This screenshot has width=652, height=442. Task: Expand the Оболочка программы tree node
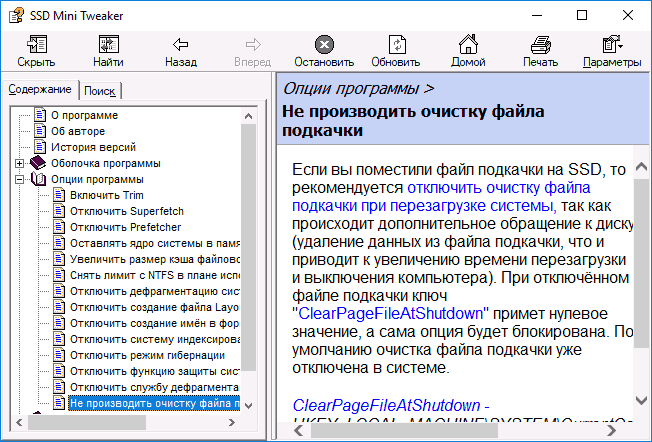pyautogui.click(x=20, y=163)
